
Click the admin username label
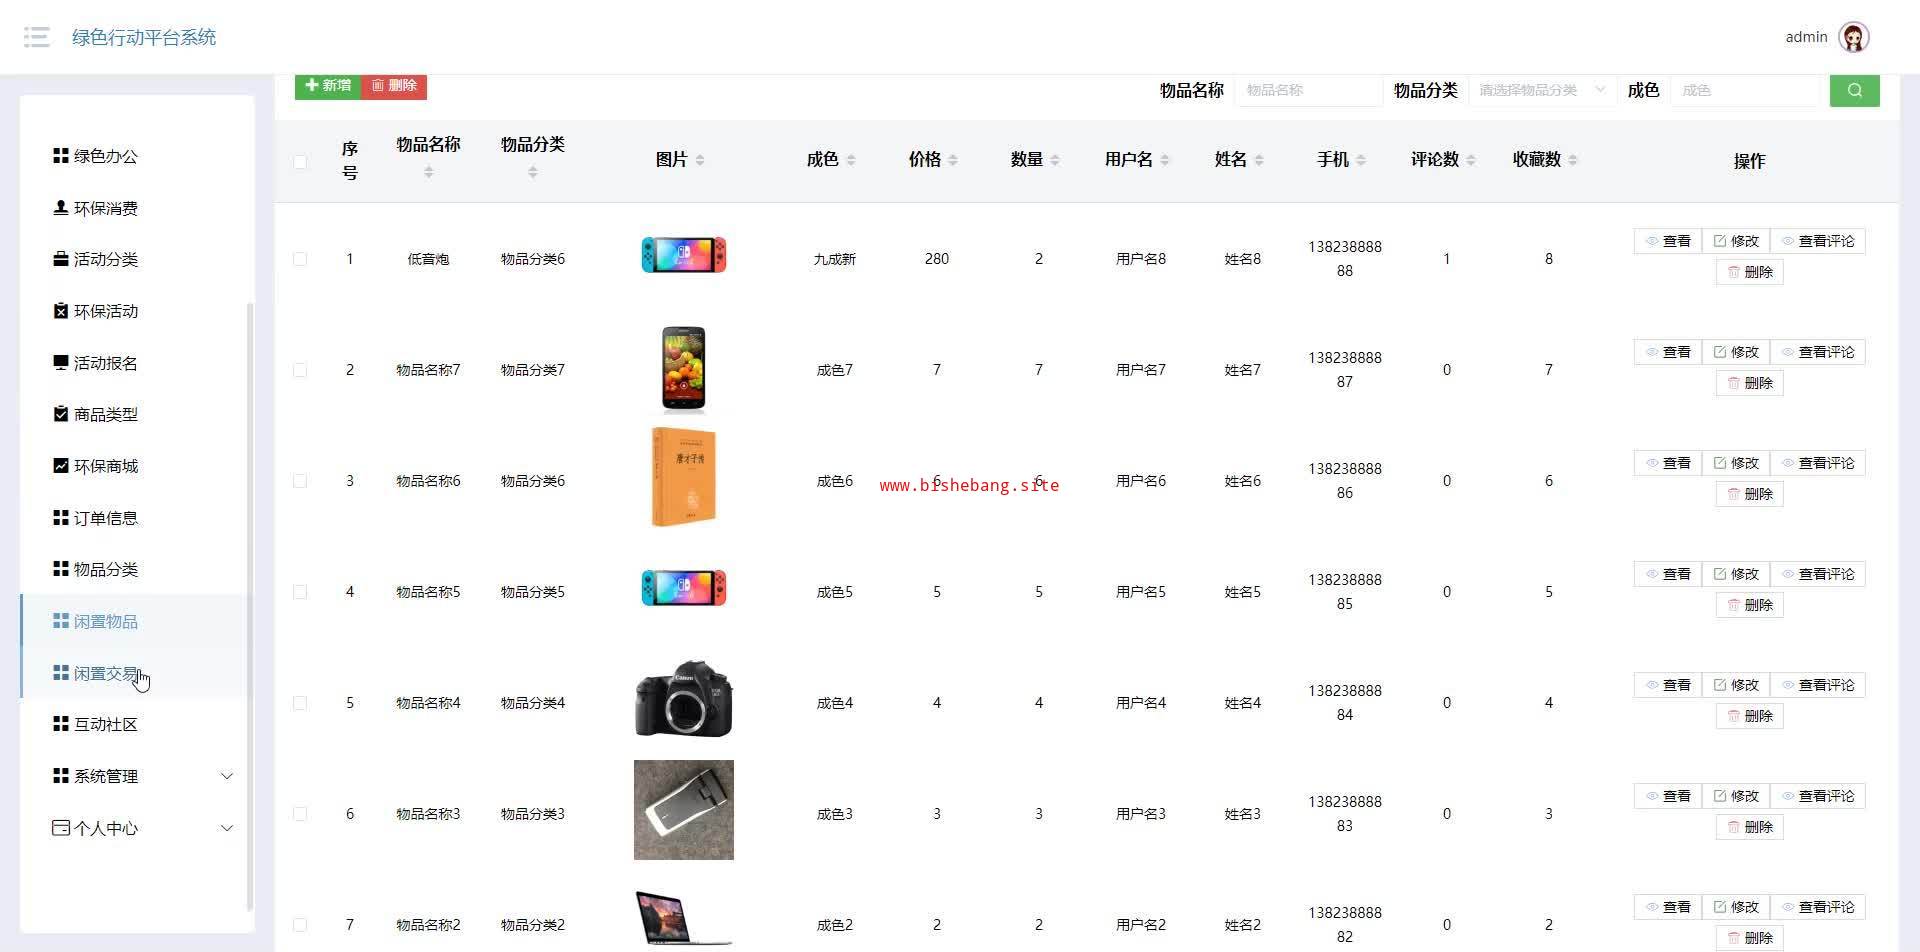pyautogui.click(x=1806, y=37)
